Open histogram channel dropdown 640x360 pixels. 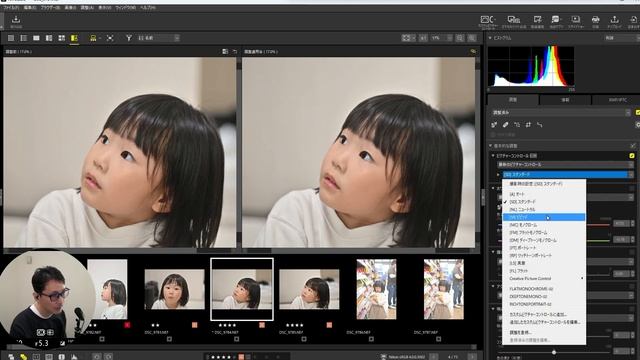click(621, 38)
